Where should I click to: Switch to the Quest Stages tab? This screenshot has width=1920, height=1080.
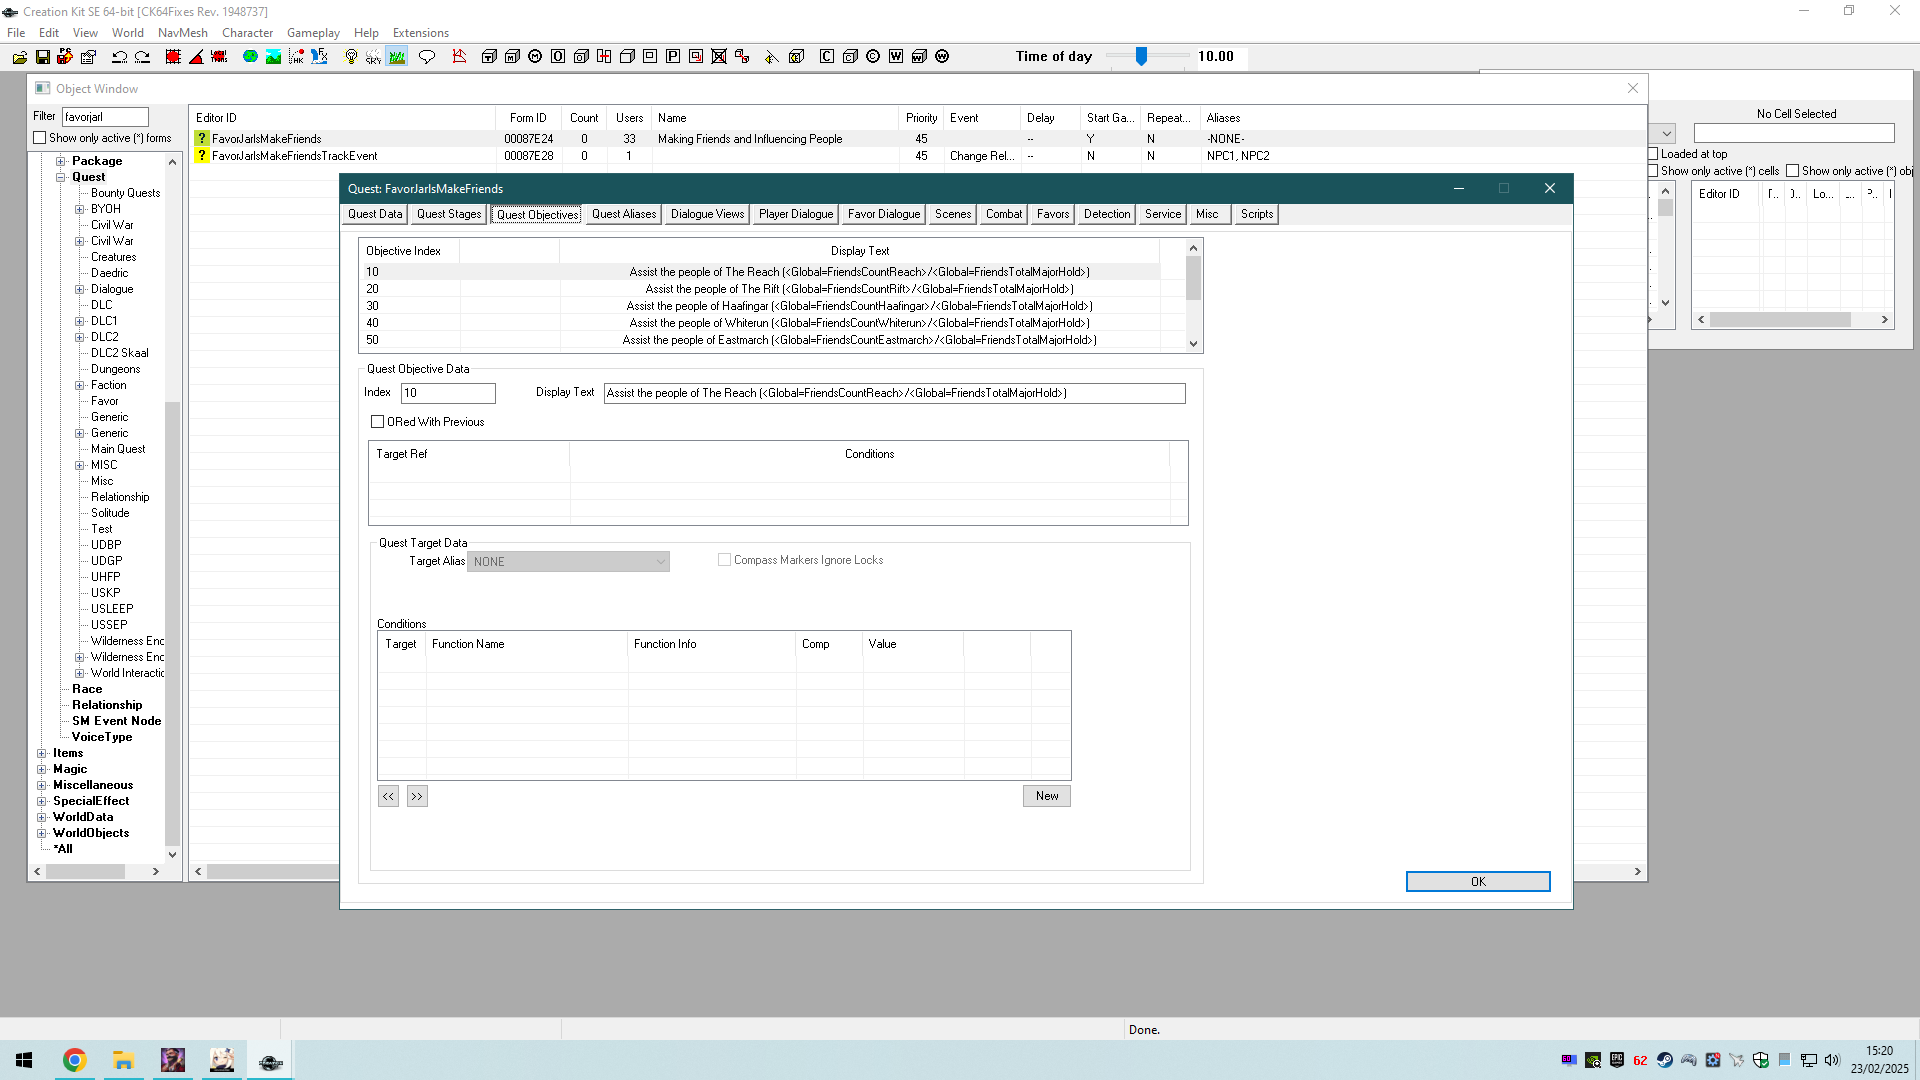click(449, 214)
